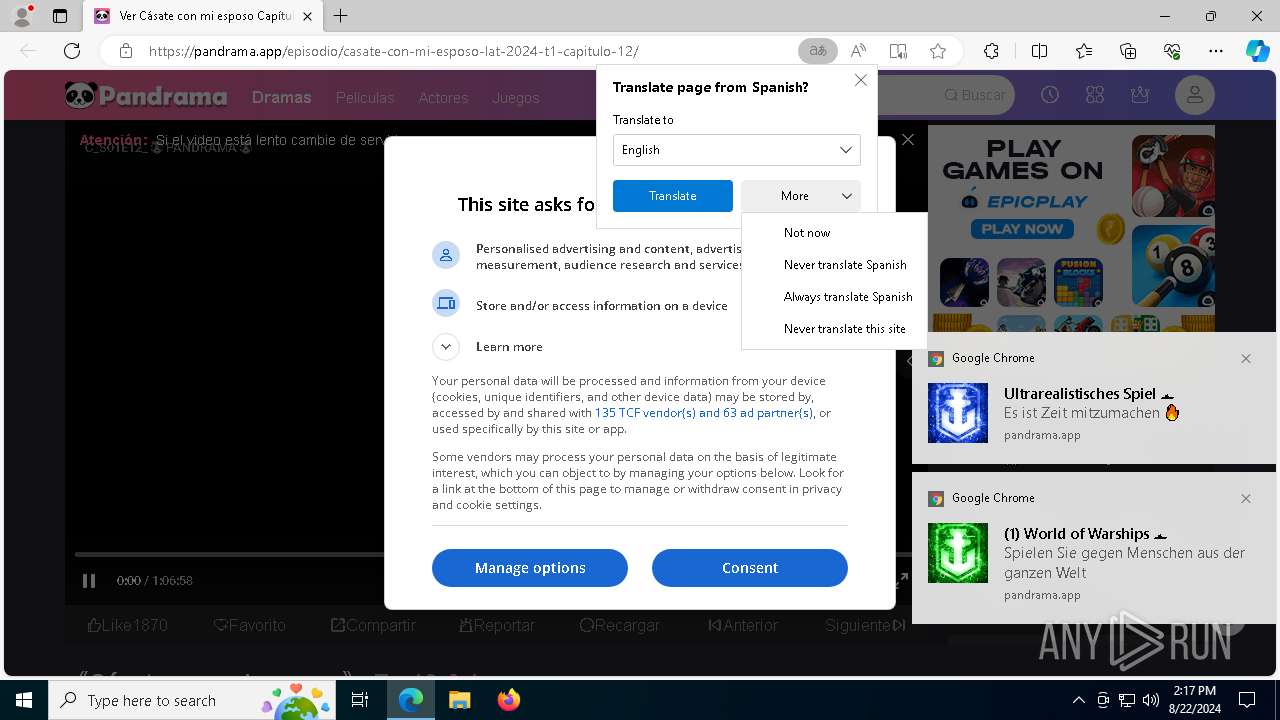Go to Siguiente episode
1280x720 pixels.
(866, 625)
